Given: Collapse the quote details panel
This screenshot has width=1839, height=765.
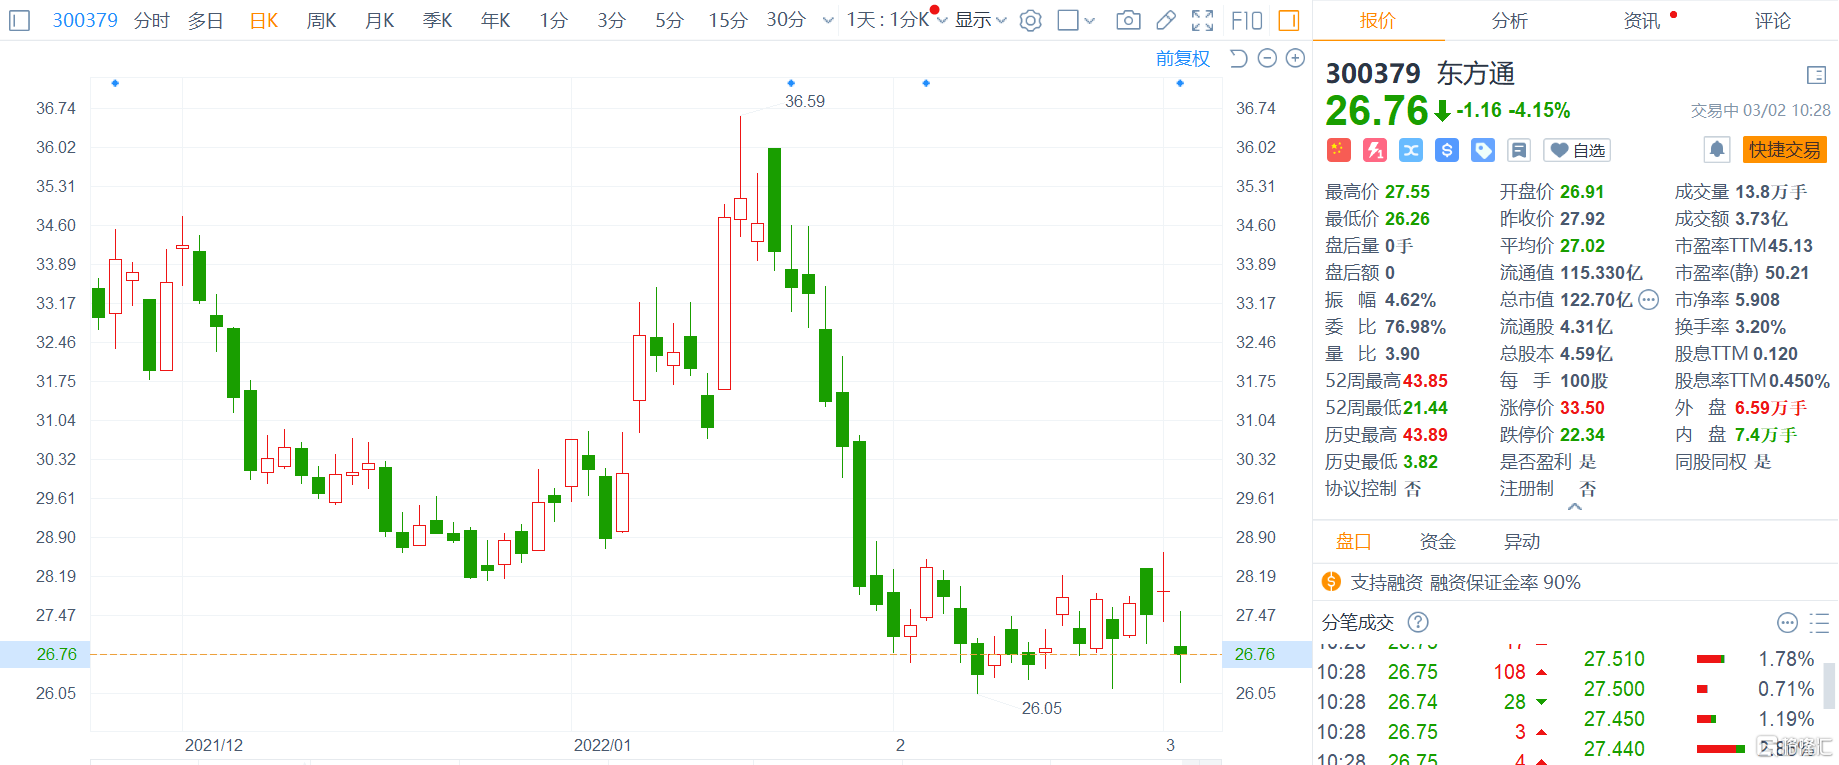Looking at the screenshot, I should pyautogui.click(x=1575, y=507).
